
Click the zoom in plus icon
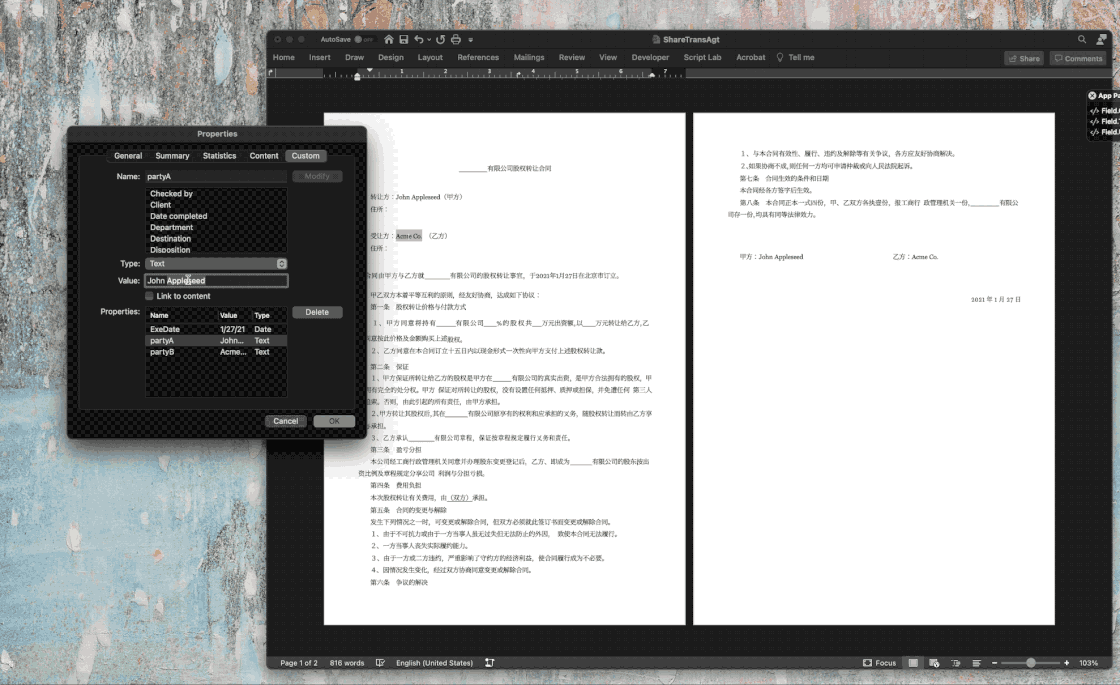point(1066,663)
